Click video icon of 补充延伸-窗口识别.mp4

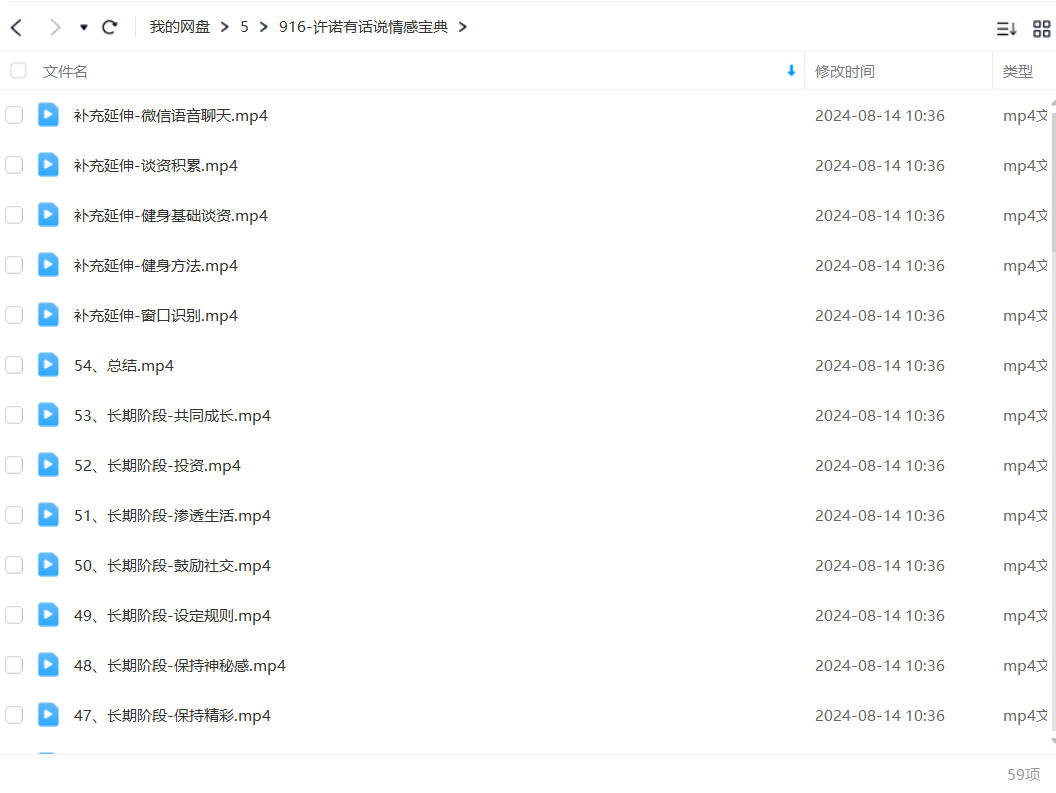click(48, 315)
